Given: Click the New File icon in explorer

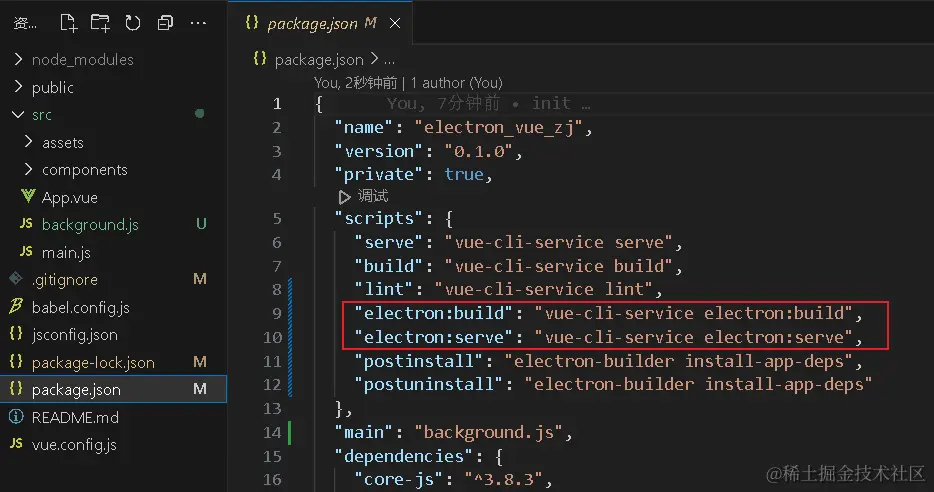Looking at the screenshot, I should click(69, 23).
